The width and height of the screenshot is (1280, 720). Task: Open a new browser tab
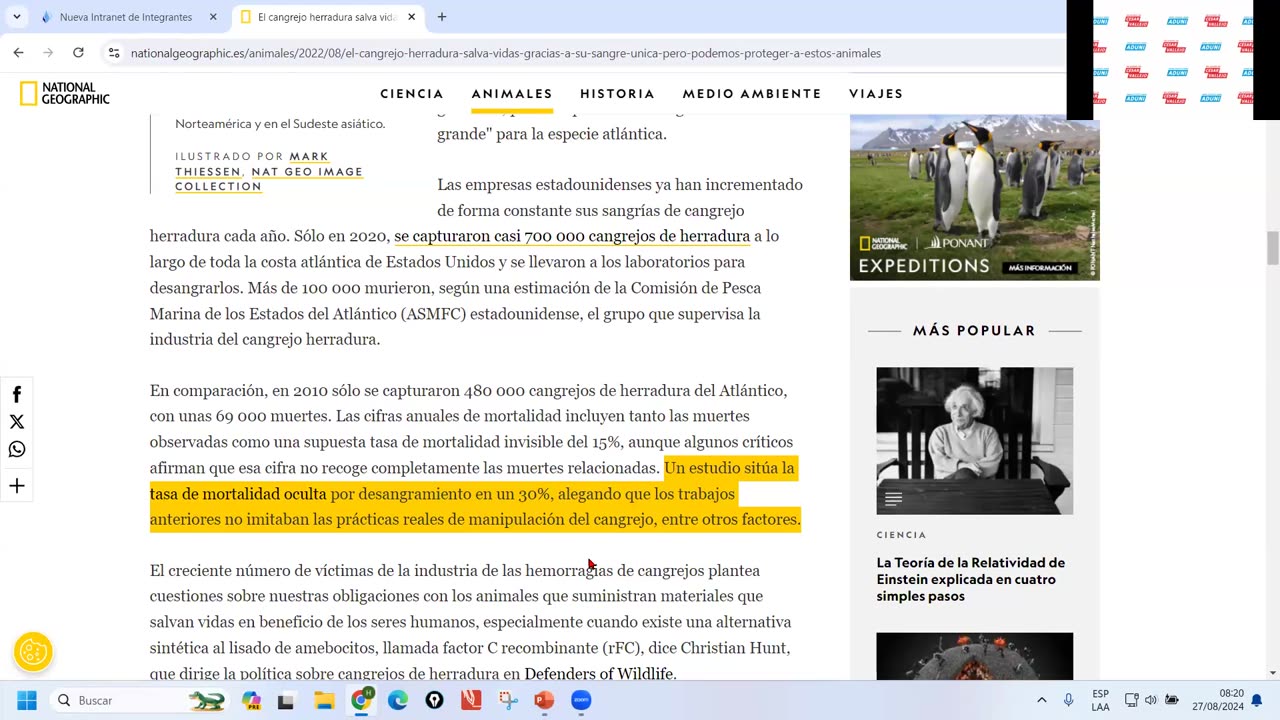(442, 17)
